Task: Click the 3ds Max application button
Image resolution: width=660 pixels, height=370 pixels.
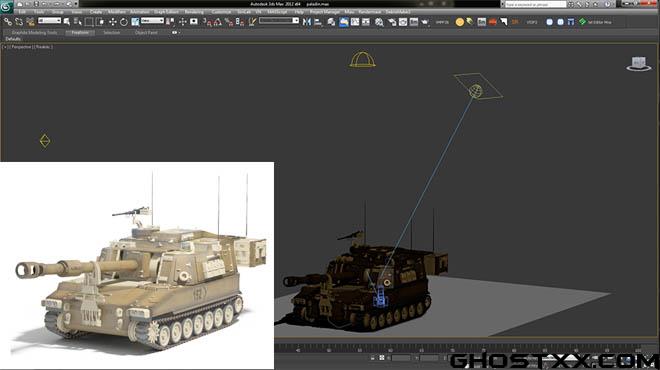Action: tap(6, 6)
